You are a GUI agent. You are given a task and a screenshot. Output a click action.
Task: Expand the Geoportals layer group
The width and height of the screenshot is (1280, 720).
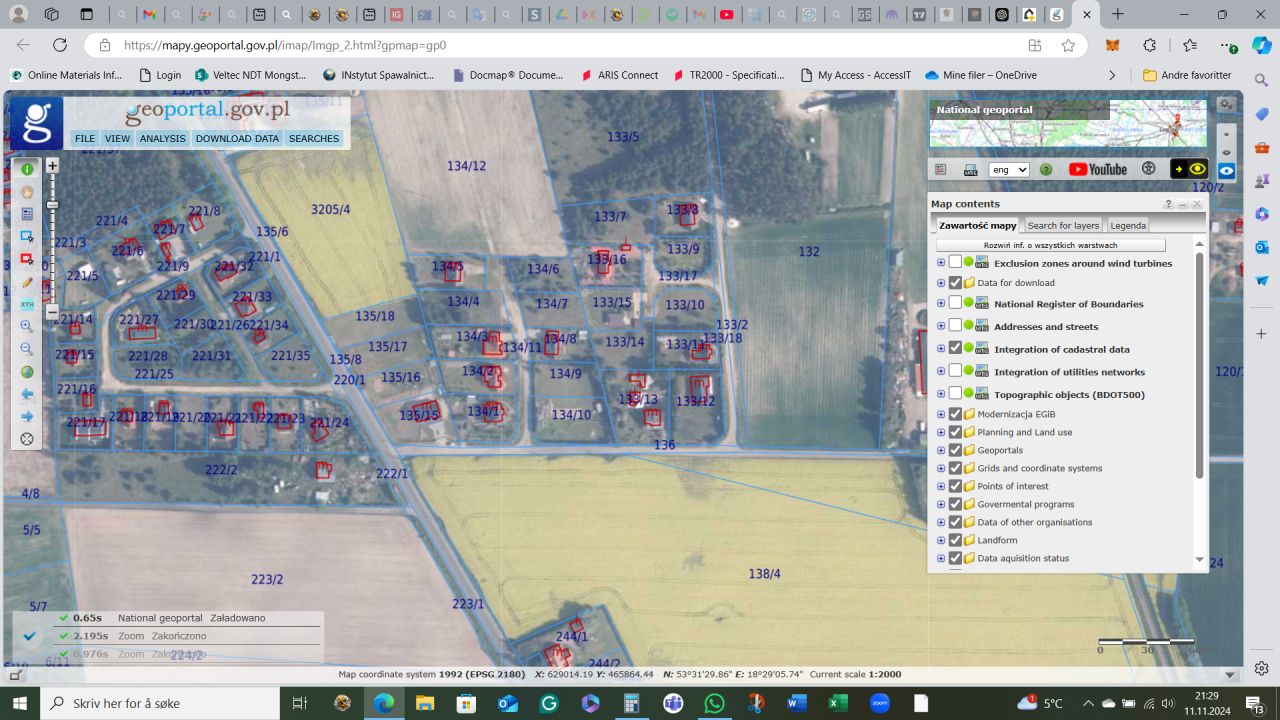pos(941,450)
